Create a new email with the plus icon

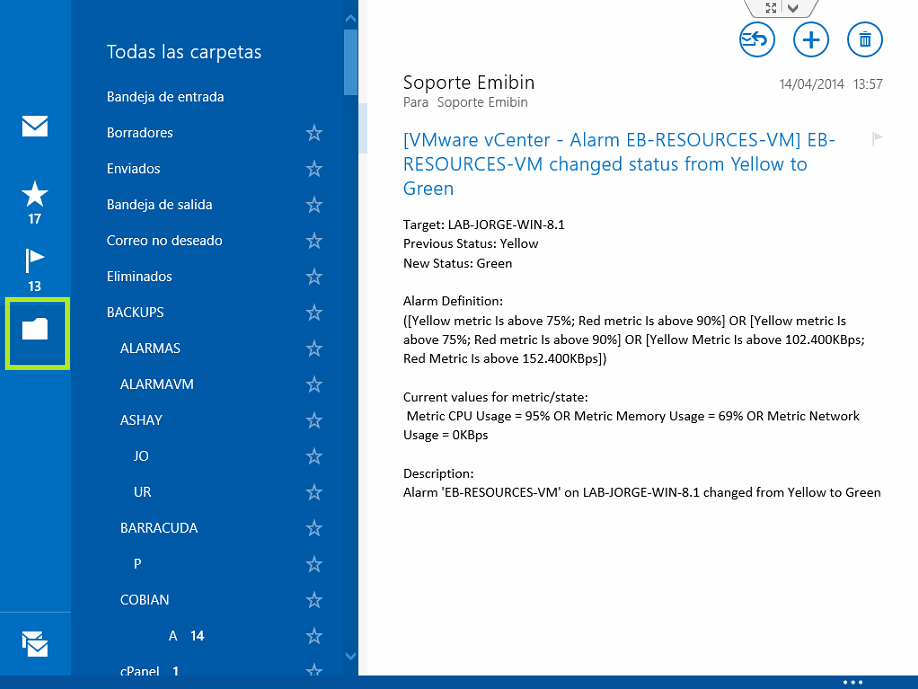[810, 40]
